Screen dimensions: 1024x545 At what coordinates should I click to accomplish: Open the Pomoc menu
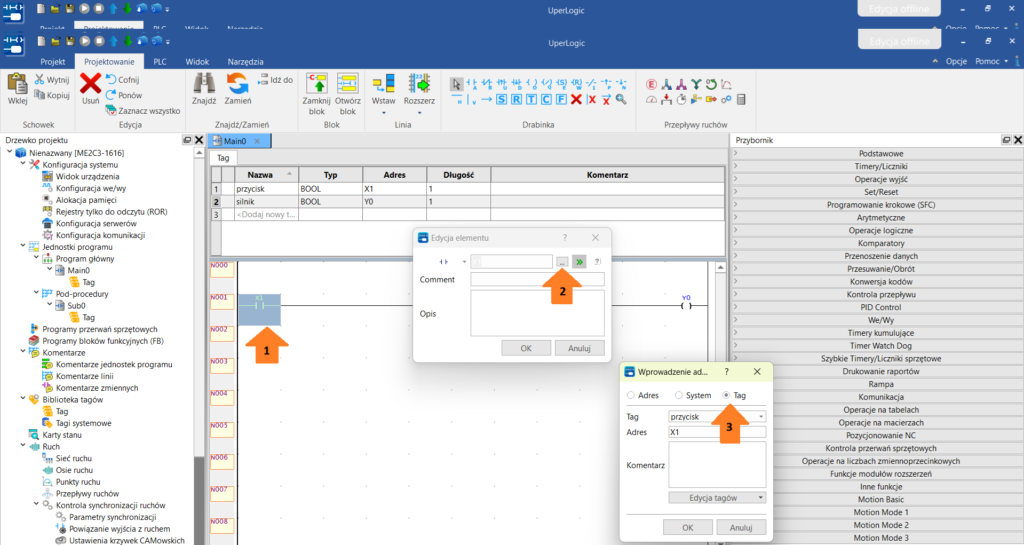991,61
